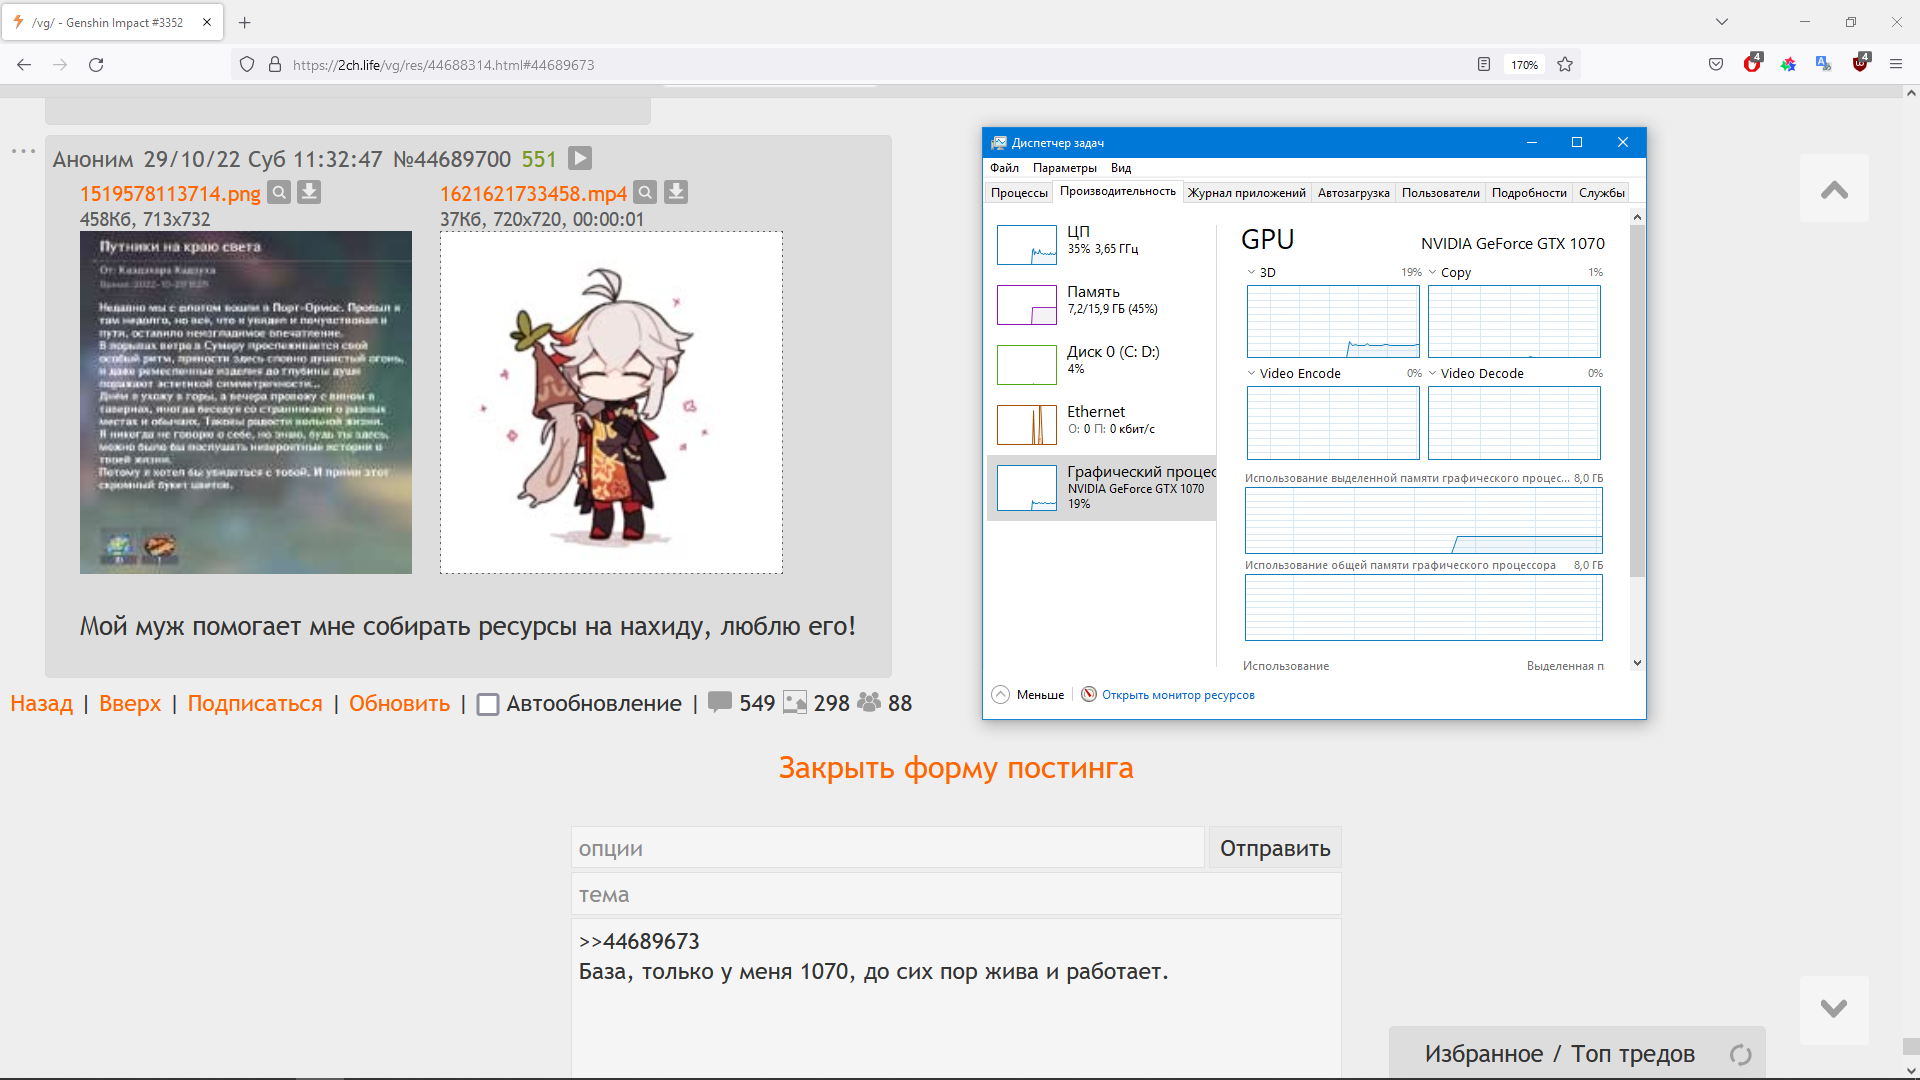
Task: Toggle reader view in address bar
Action: (x=1484, y=65)
